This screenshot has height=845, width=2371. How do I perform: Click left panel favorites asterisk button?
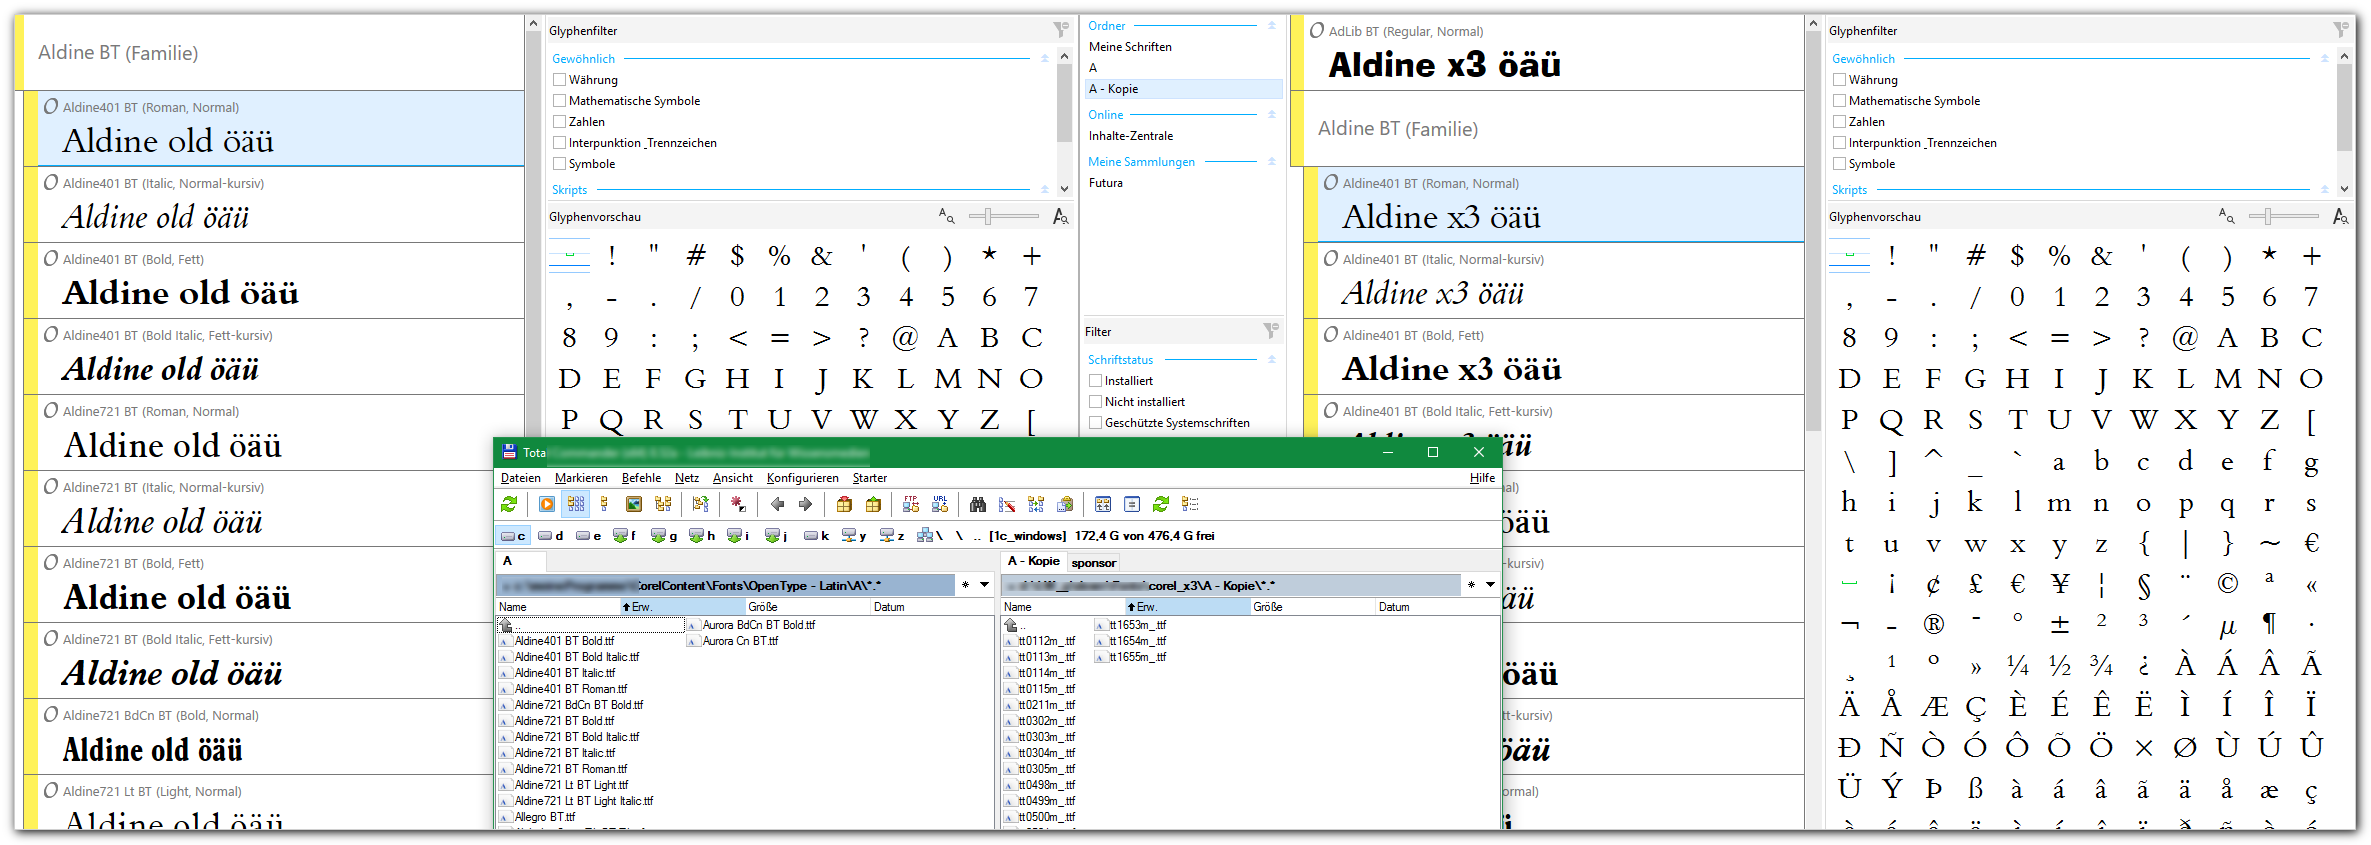[965, 585]
